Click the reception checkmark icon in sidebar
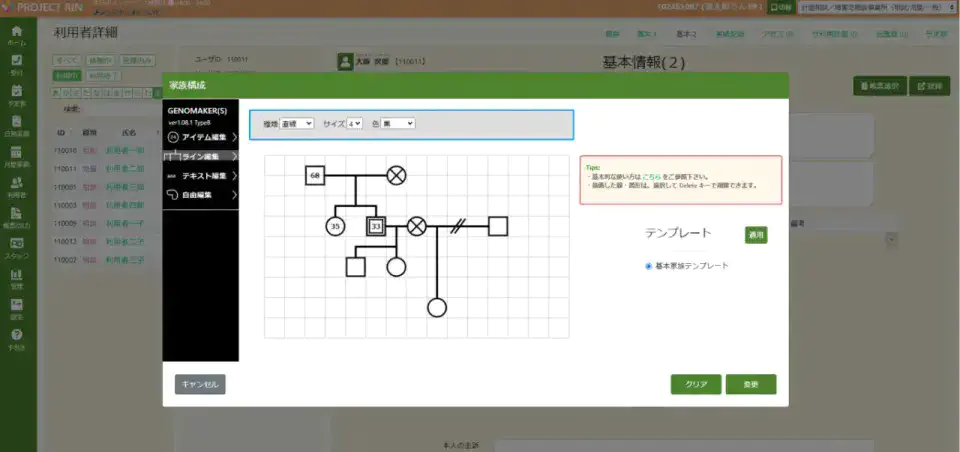The image size is (960, 452). pyautogui.click(x=17, y=60)
